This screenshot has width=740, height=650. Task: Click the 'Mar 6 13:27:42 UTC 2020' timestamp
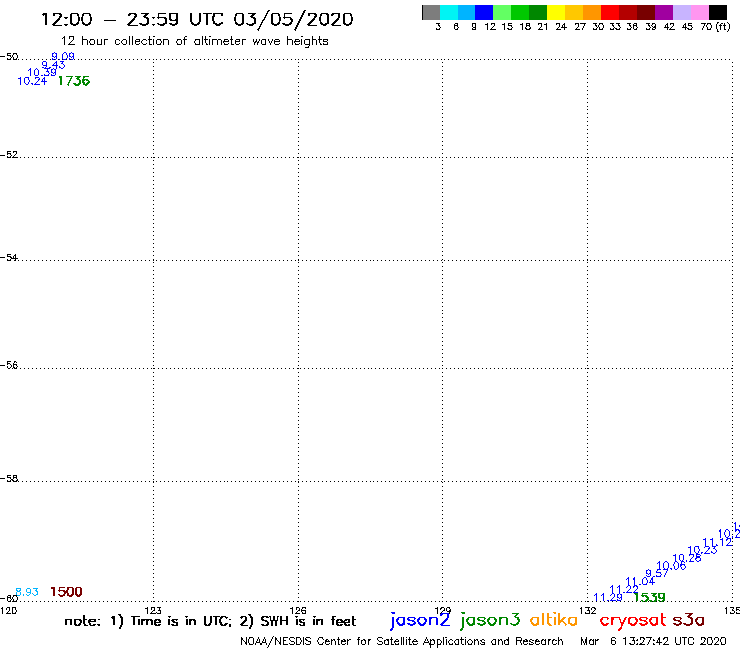pyautogui.click(x=653, y=642)
